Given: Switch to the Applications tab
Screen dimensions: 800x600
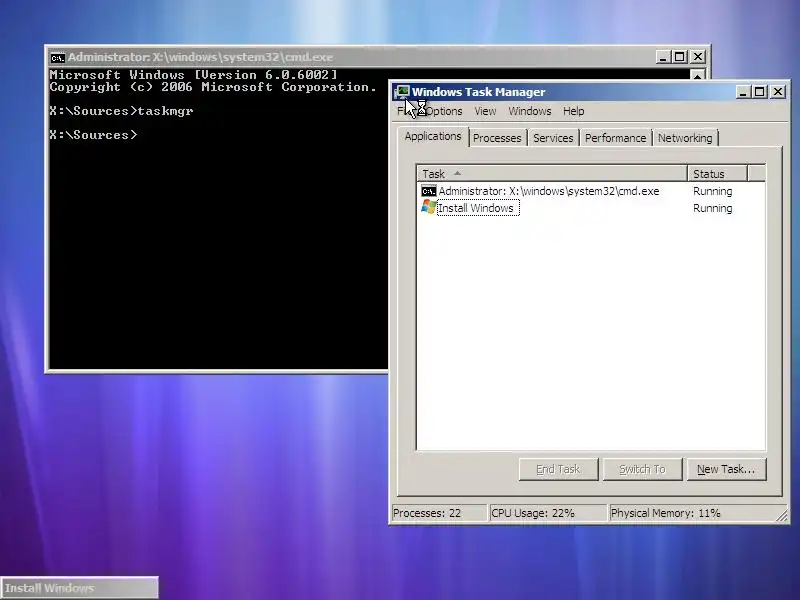Looking at the screenshot, I should tap(433, 136).
